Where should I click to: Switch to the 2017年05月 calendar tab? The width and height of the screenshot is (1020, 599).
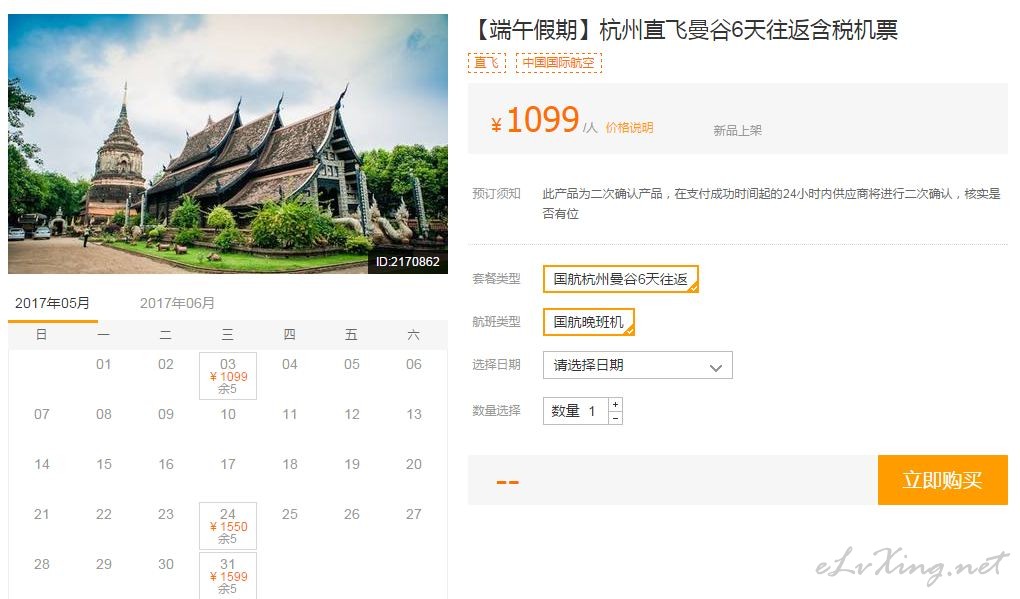click(52, 303)
